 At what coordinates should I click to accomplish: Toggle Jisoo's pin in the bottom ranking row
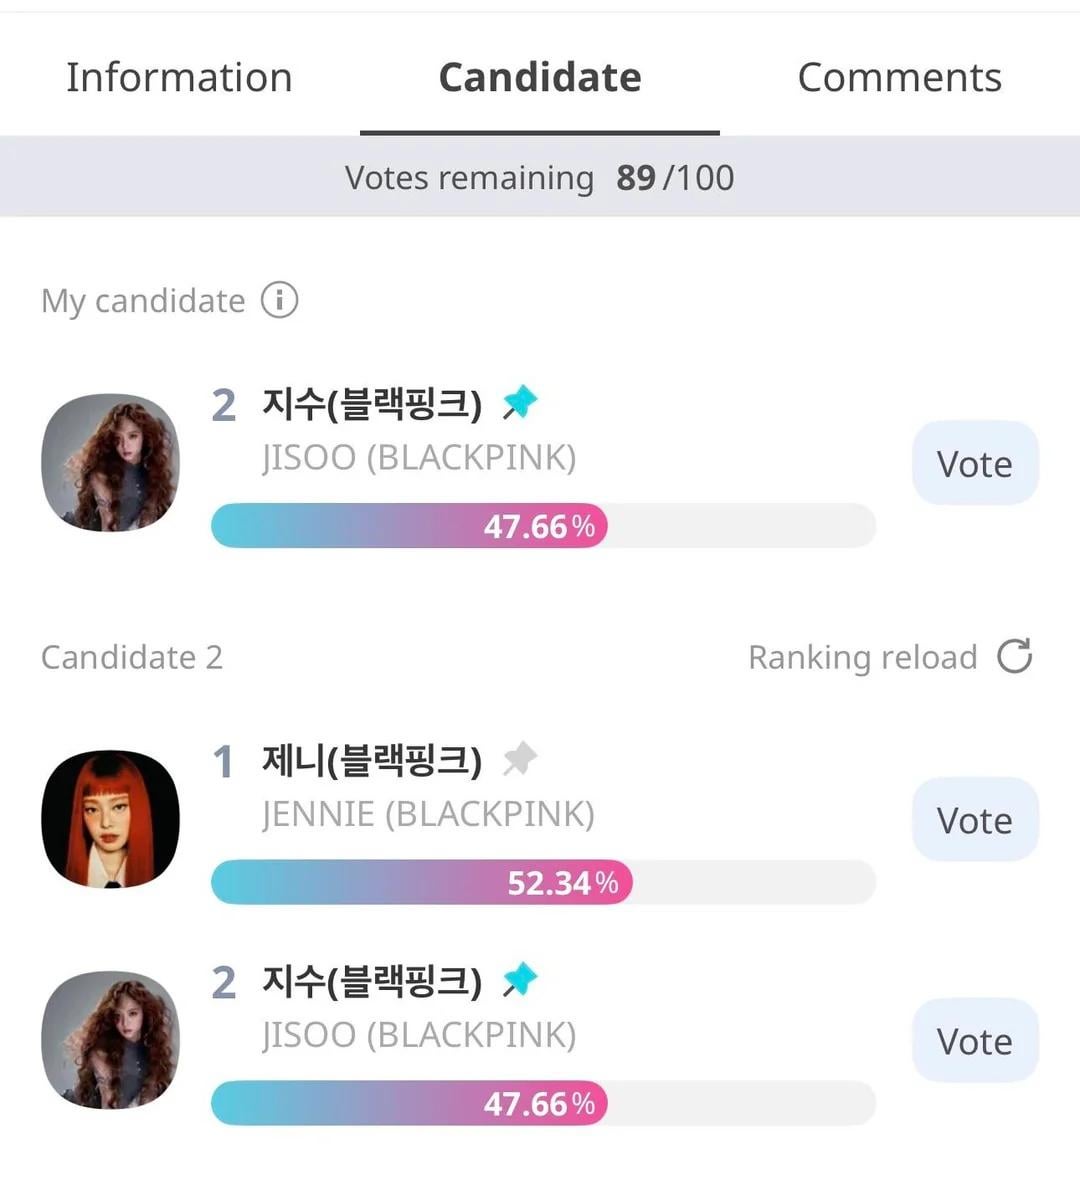point(520,980)
